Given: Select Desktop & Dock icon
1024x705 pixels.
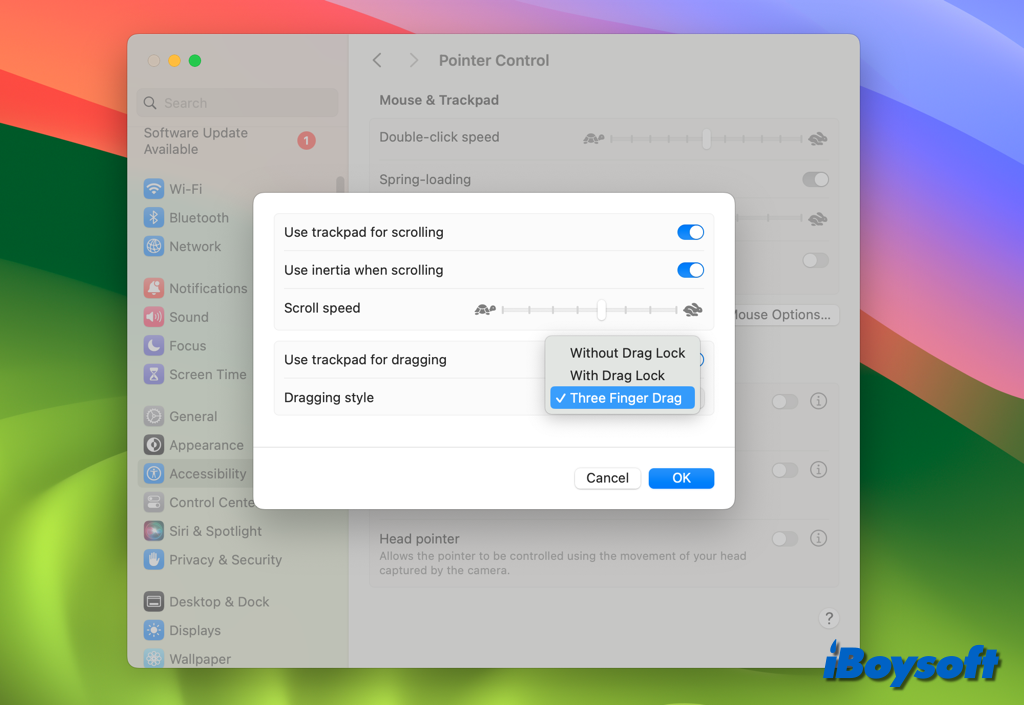Looking at the screenshot, I should 153,601.
